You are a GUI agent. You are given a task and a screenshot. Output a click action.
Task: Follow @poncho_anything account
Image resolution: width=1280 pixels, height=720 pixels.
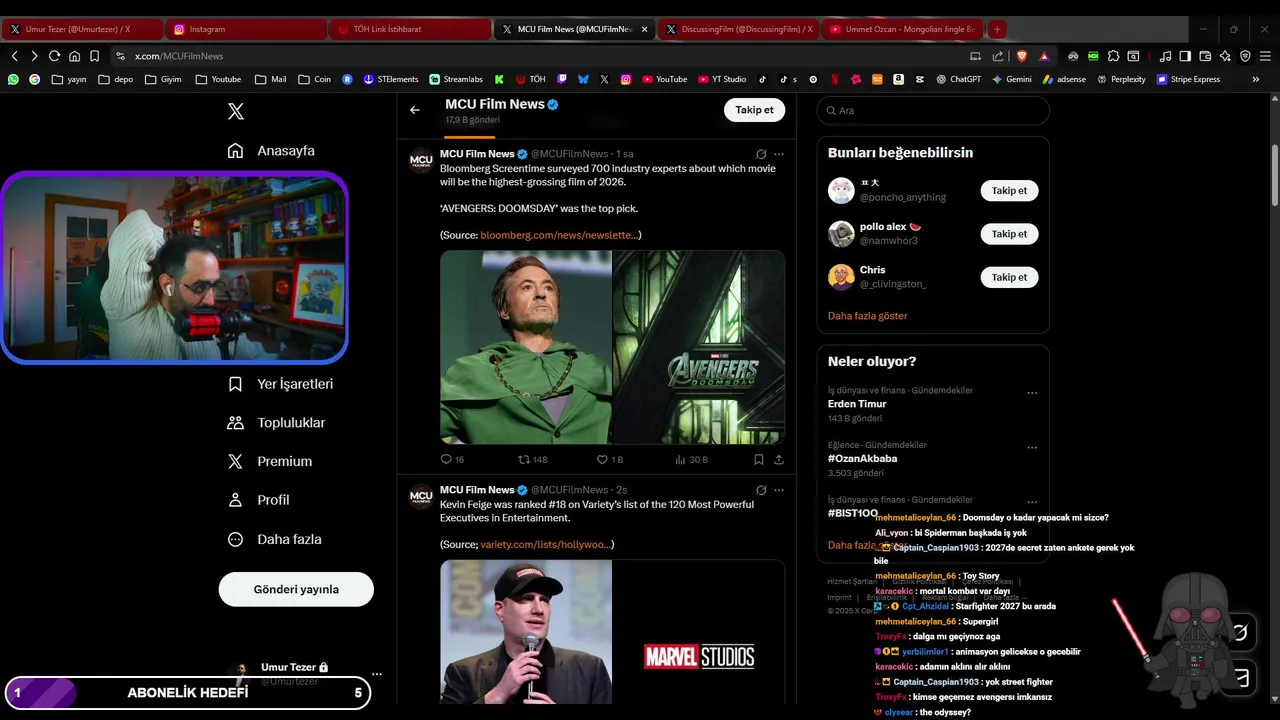click(1009, 191)
